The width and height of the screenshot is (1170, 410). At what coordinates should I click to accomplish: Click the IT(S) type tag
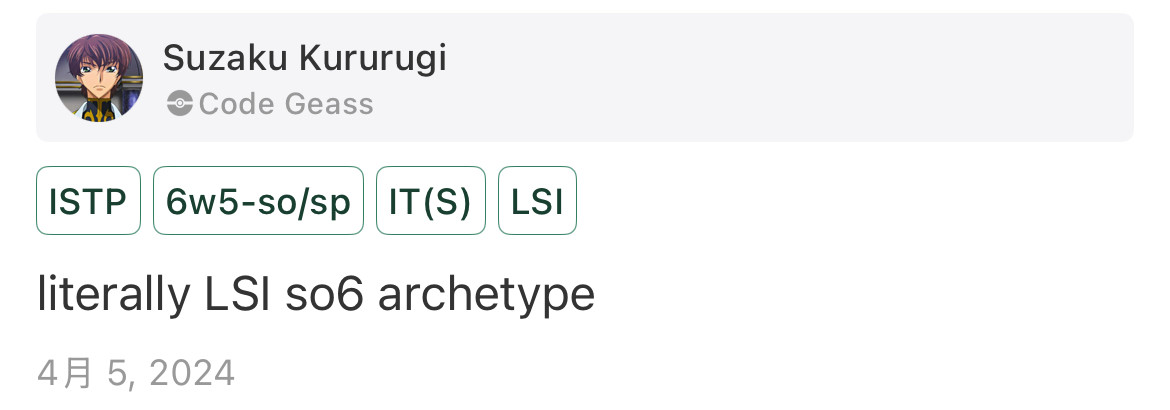click(430, 201)
